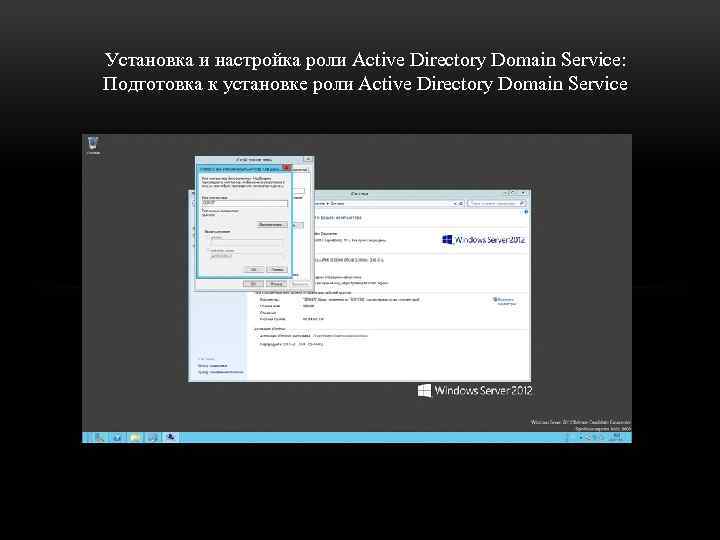Click Отмена in System Properties window
The image size is (720, 540).
pyautogui.click(x=276, y=284)
